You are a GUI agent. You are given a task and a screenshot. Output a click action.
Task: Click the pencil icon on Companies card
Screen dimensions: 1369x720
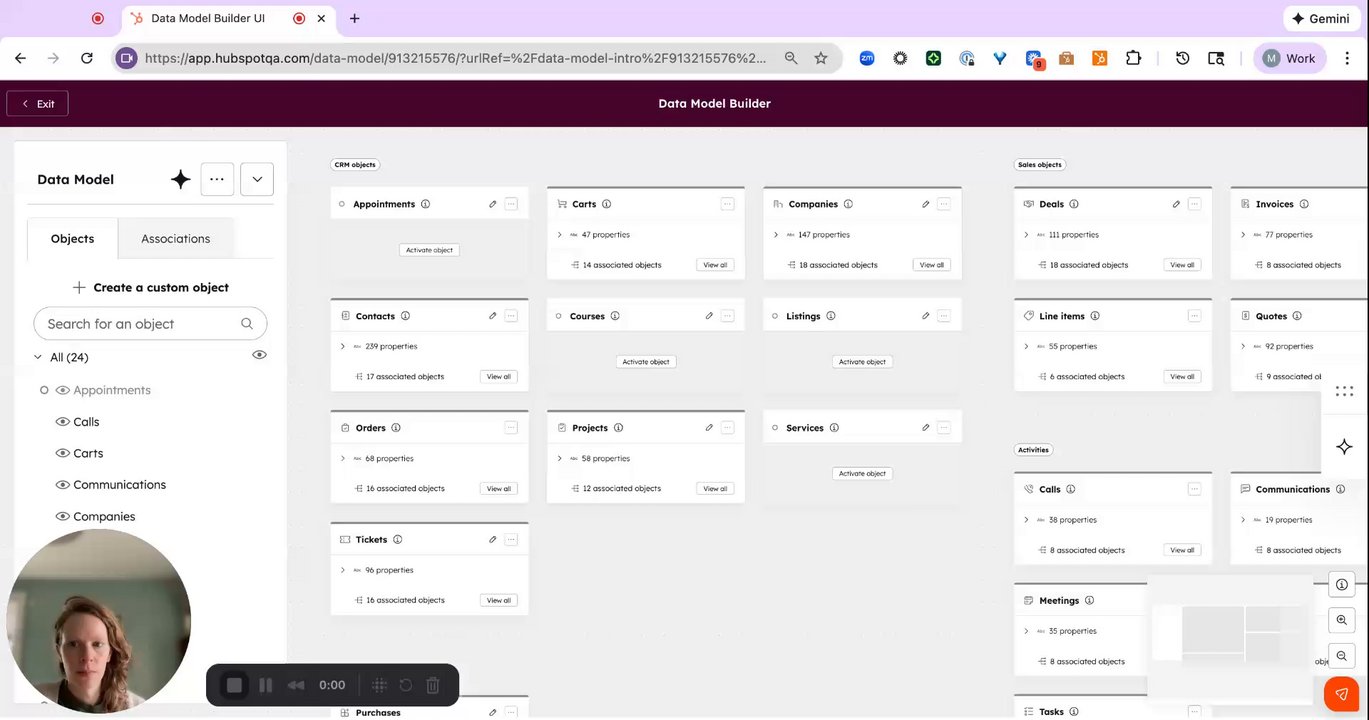[925, 204]
